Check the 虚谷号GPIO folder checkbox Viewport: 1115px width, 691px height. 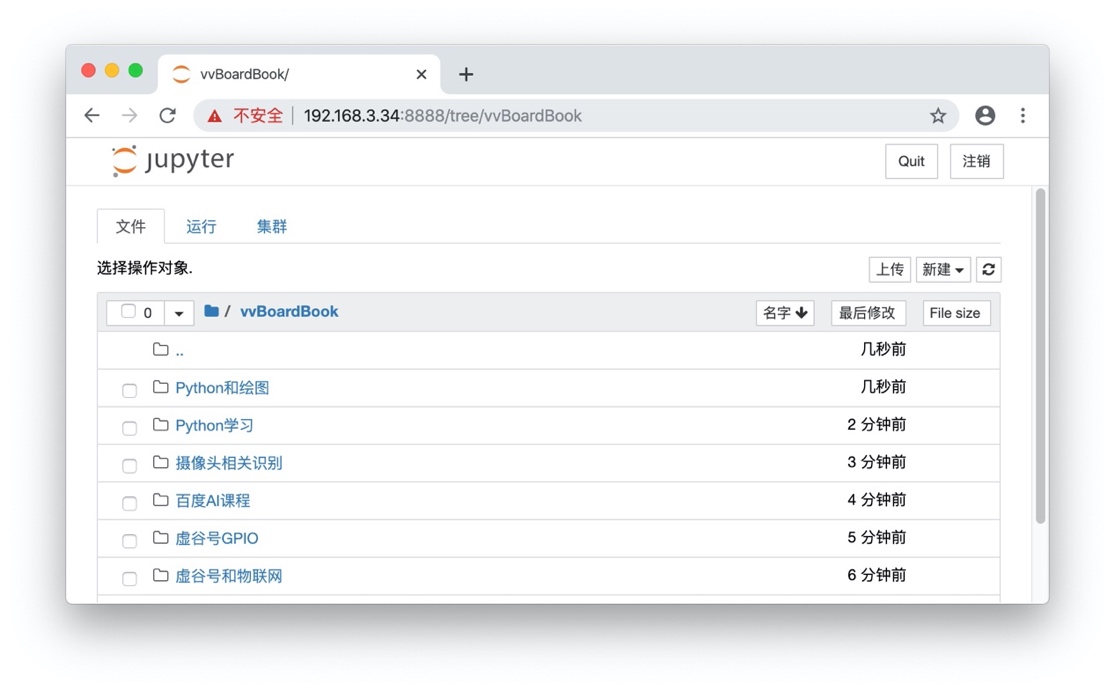[129, 541]
